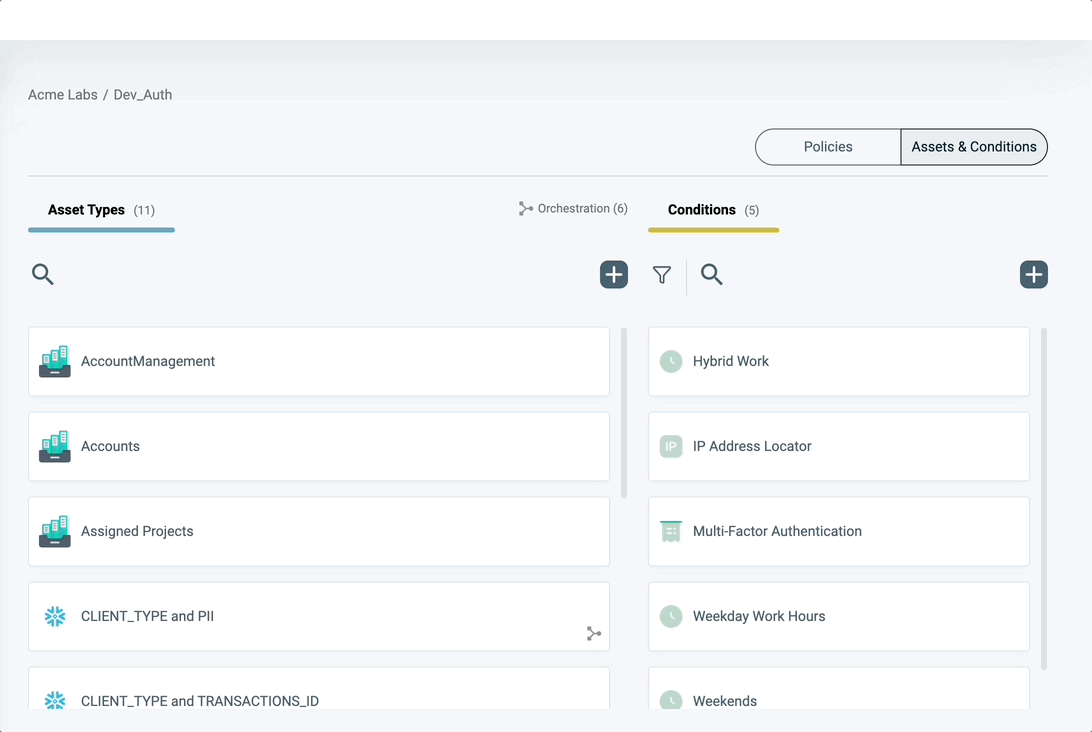Open the Acme Labs breadcrumb link

pos(63,95)
